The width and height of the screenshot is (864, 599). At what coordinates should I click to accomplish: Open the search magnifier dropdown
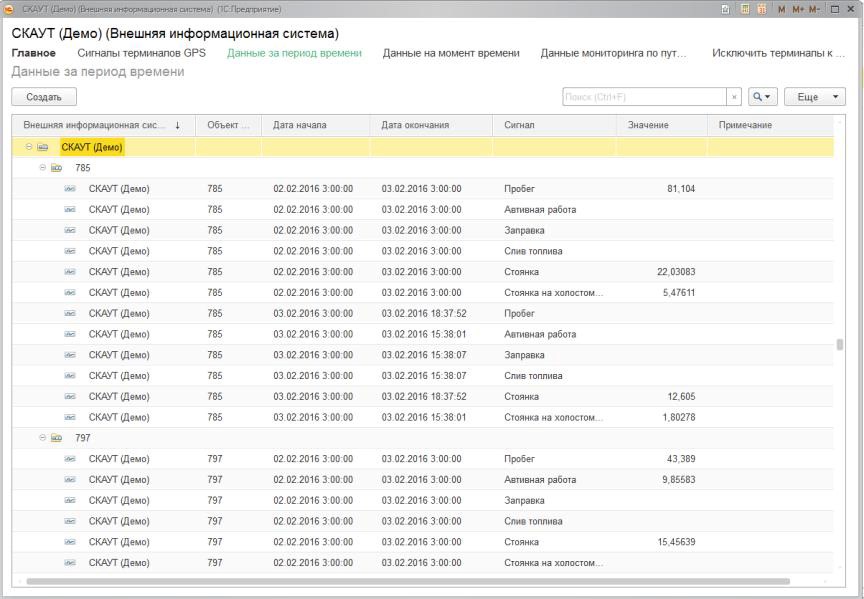click(763, 97)
